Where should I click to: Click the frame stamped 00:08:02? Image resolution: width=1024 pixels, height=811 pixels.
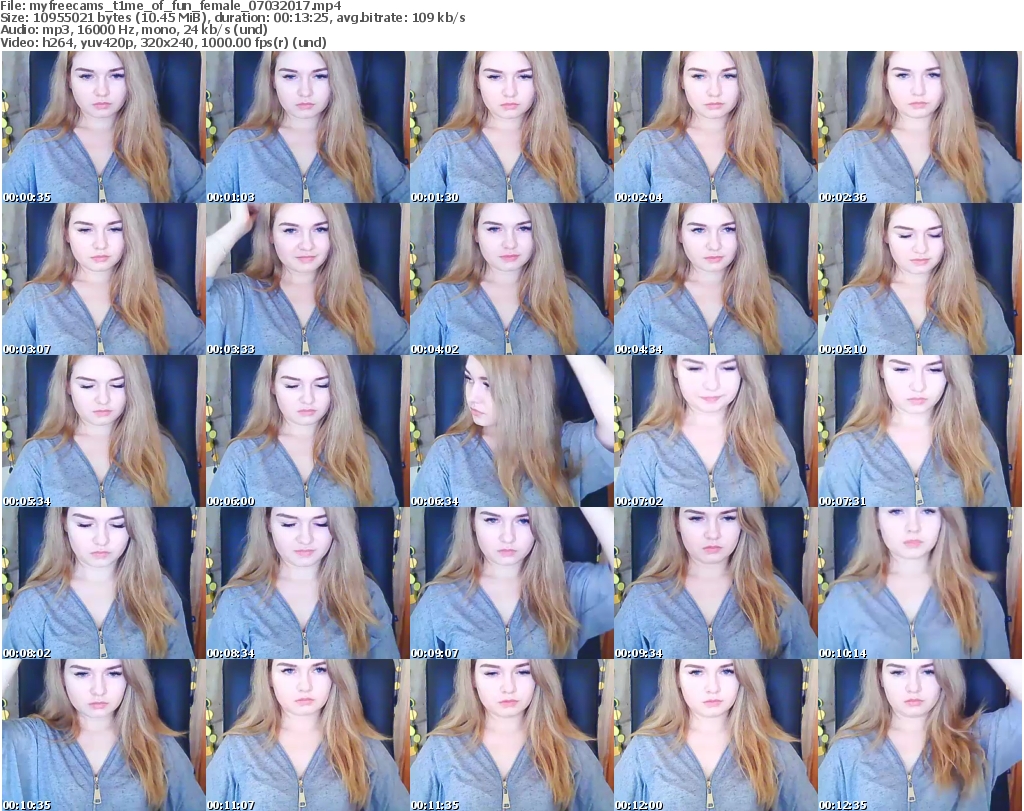[x=103, y=583]
